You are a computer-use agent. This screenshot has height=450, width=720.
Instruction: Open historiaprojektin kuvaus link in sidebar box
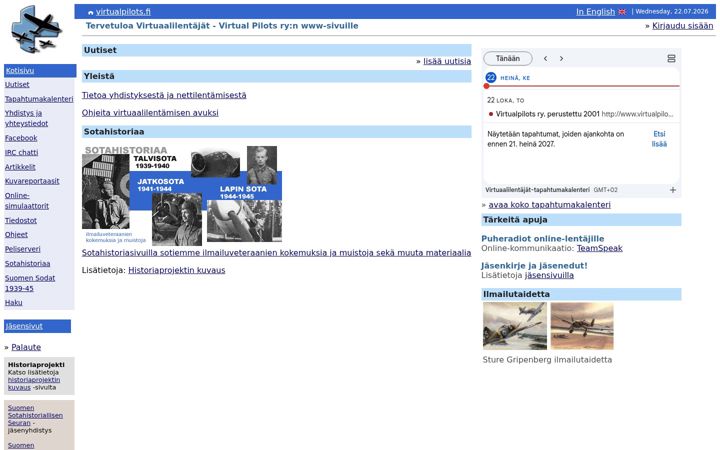(34, 383)
